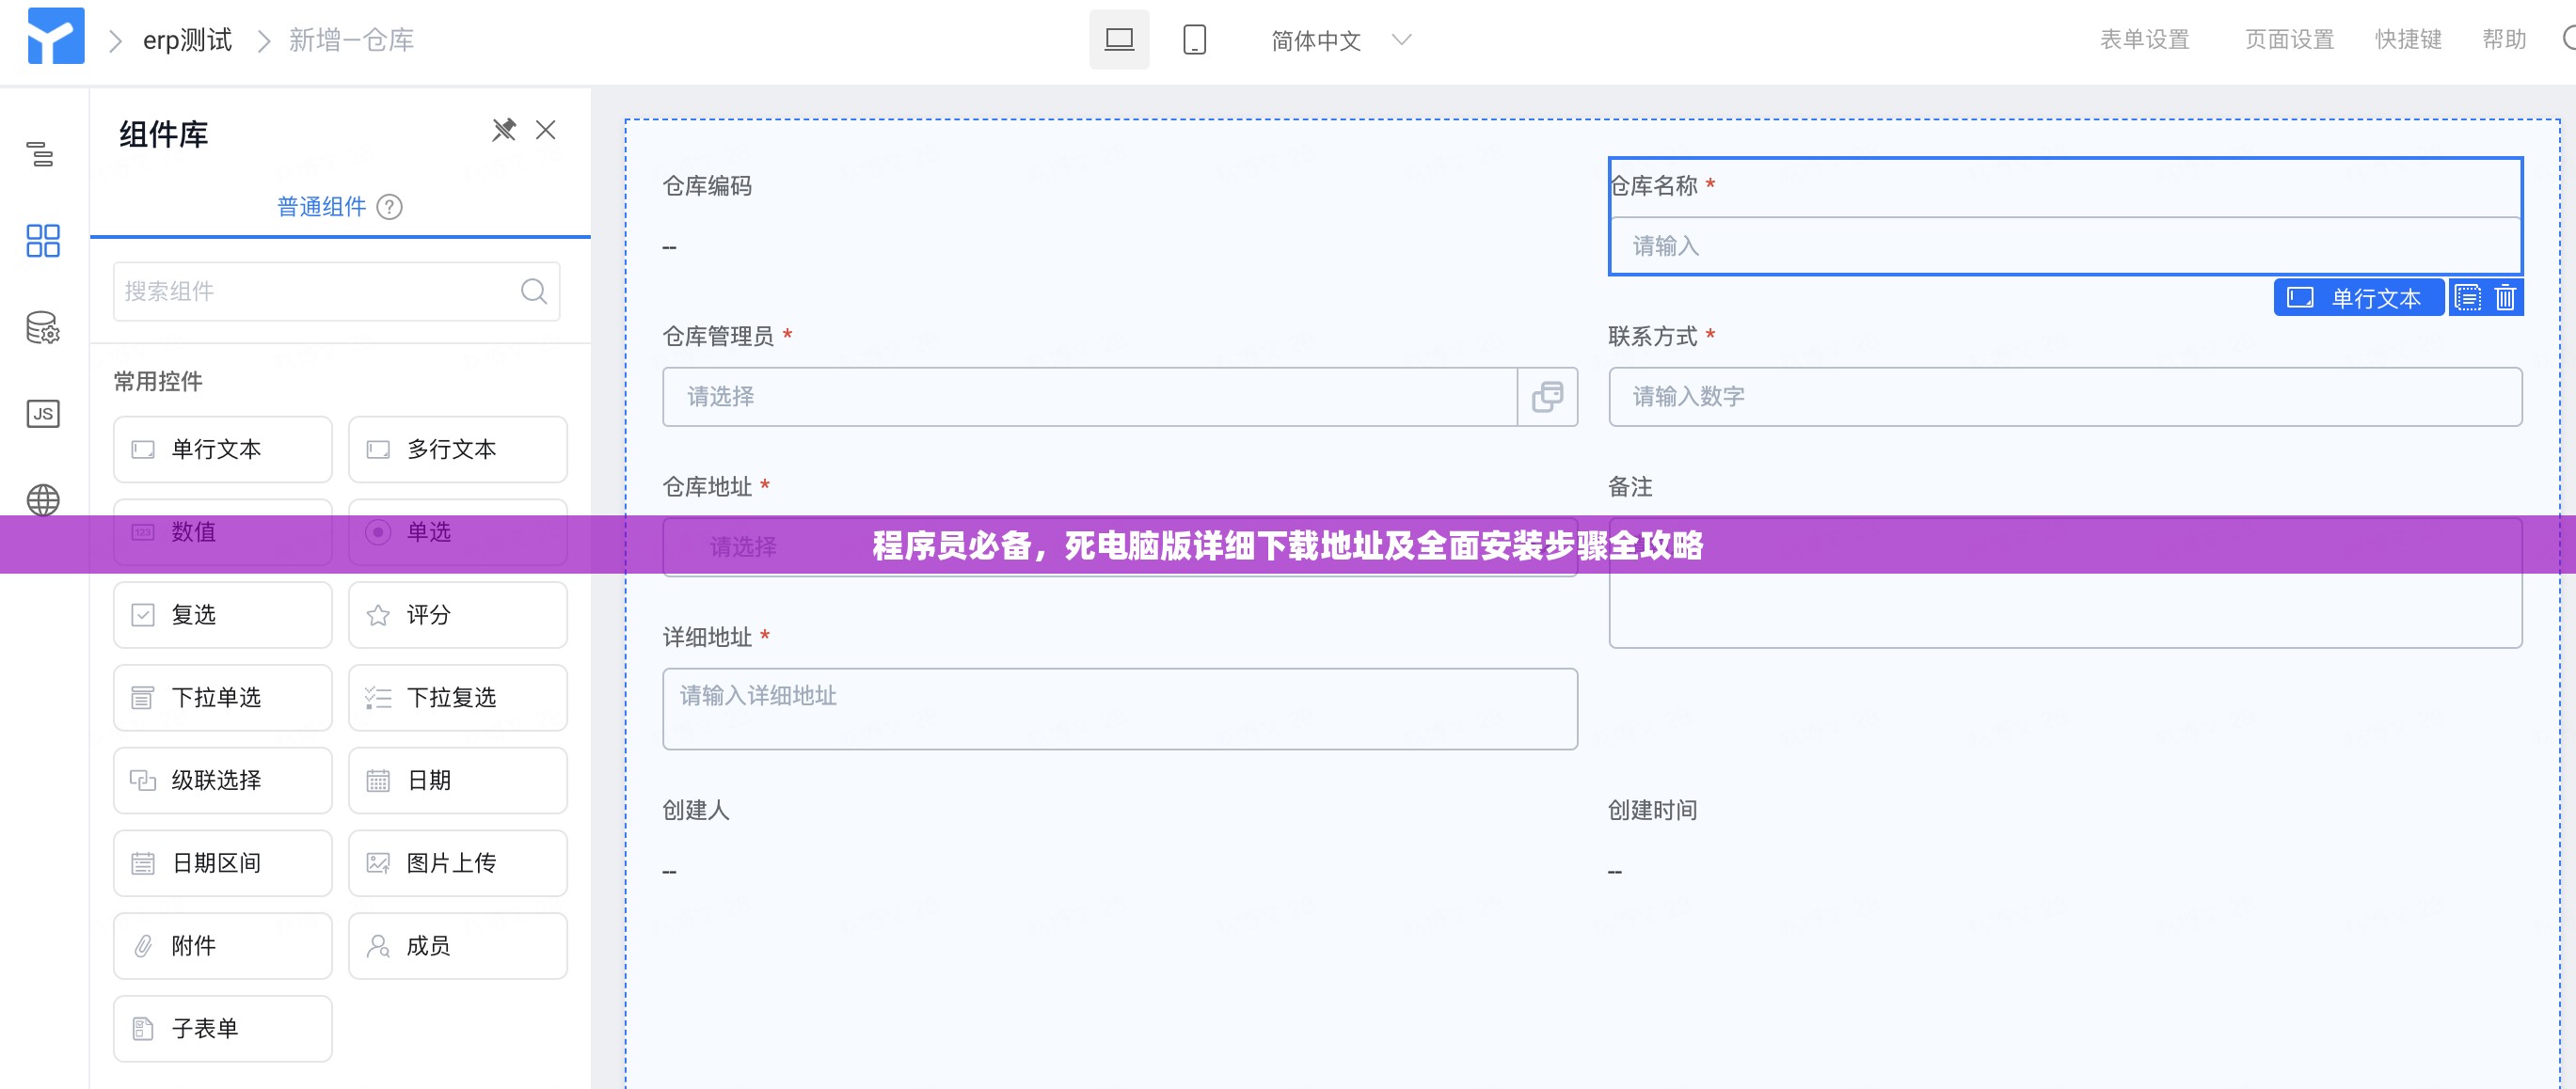Click the 新增-仓库 breadcrumb
2576x1089 pixels.
(x=351, y=40)
